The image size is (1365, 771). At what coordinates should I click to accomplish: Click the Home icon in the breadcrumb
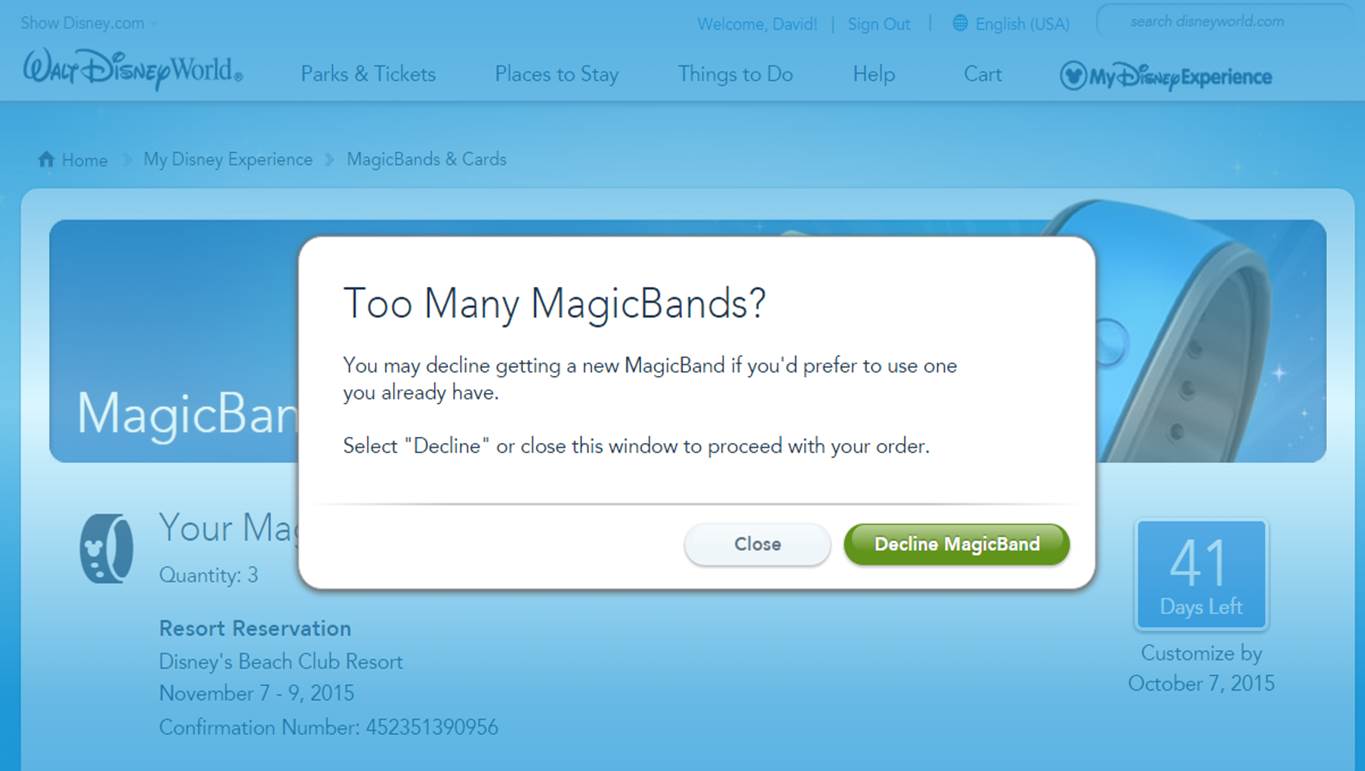coord(46,160)
